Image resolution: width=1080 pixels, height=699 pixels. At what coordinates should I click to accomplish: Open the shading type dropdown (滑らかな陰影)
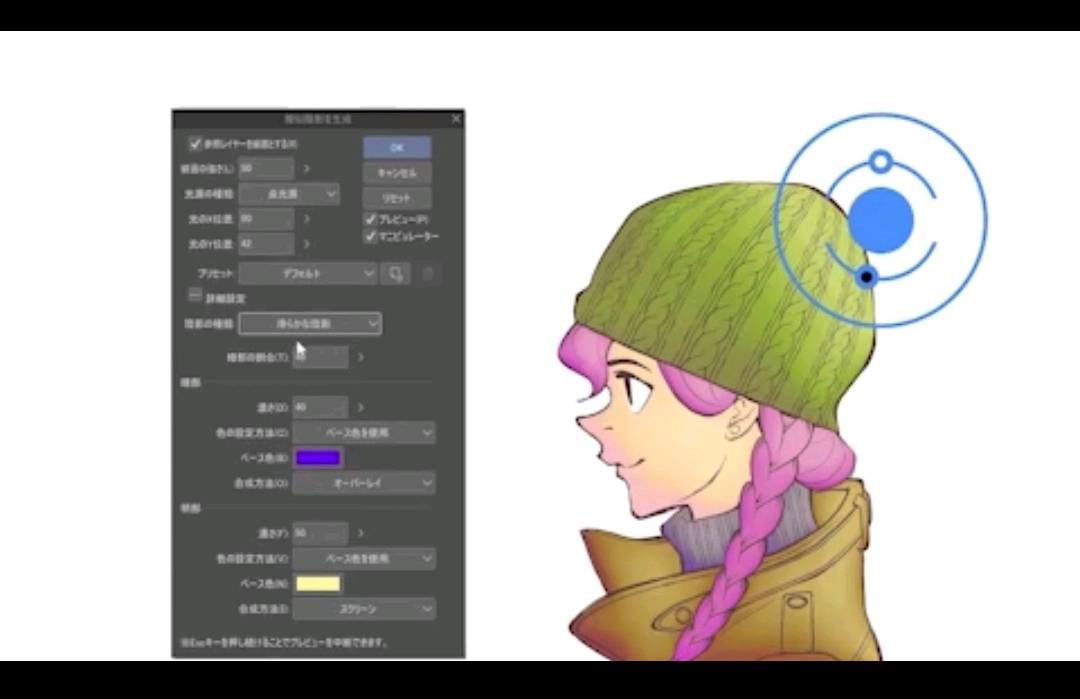pyautogui.click(x=310, y=324)
